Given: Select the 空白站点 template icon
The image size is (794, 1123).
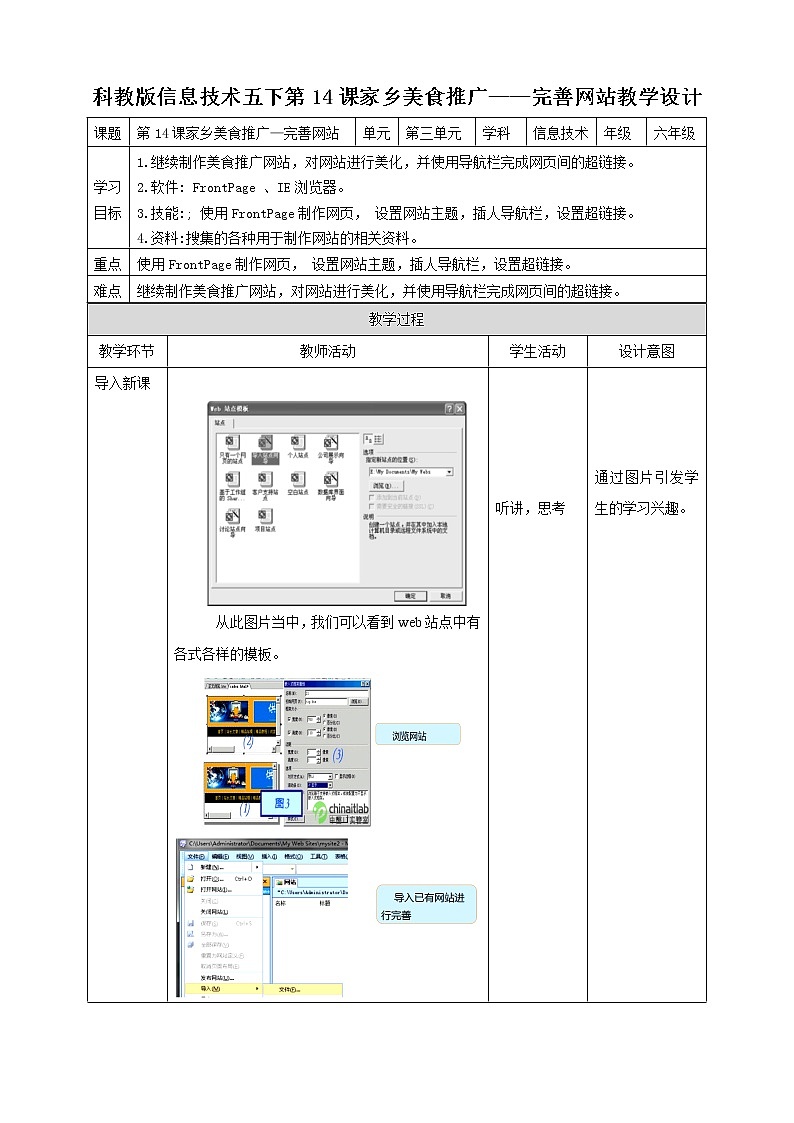Looking at the screenshot, I should pyautogui.click(x=298, y=483).
